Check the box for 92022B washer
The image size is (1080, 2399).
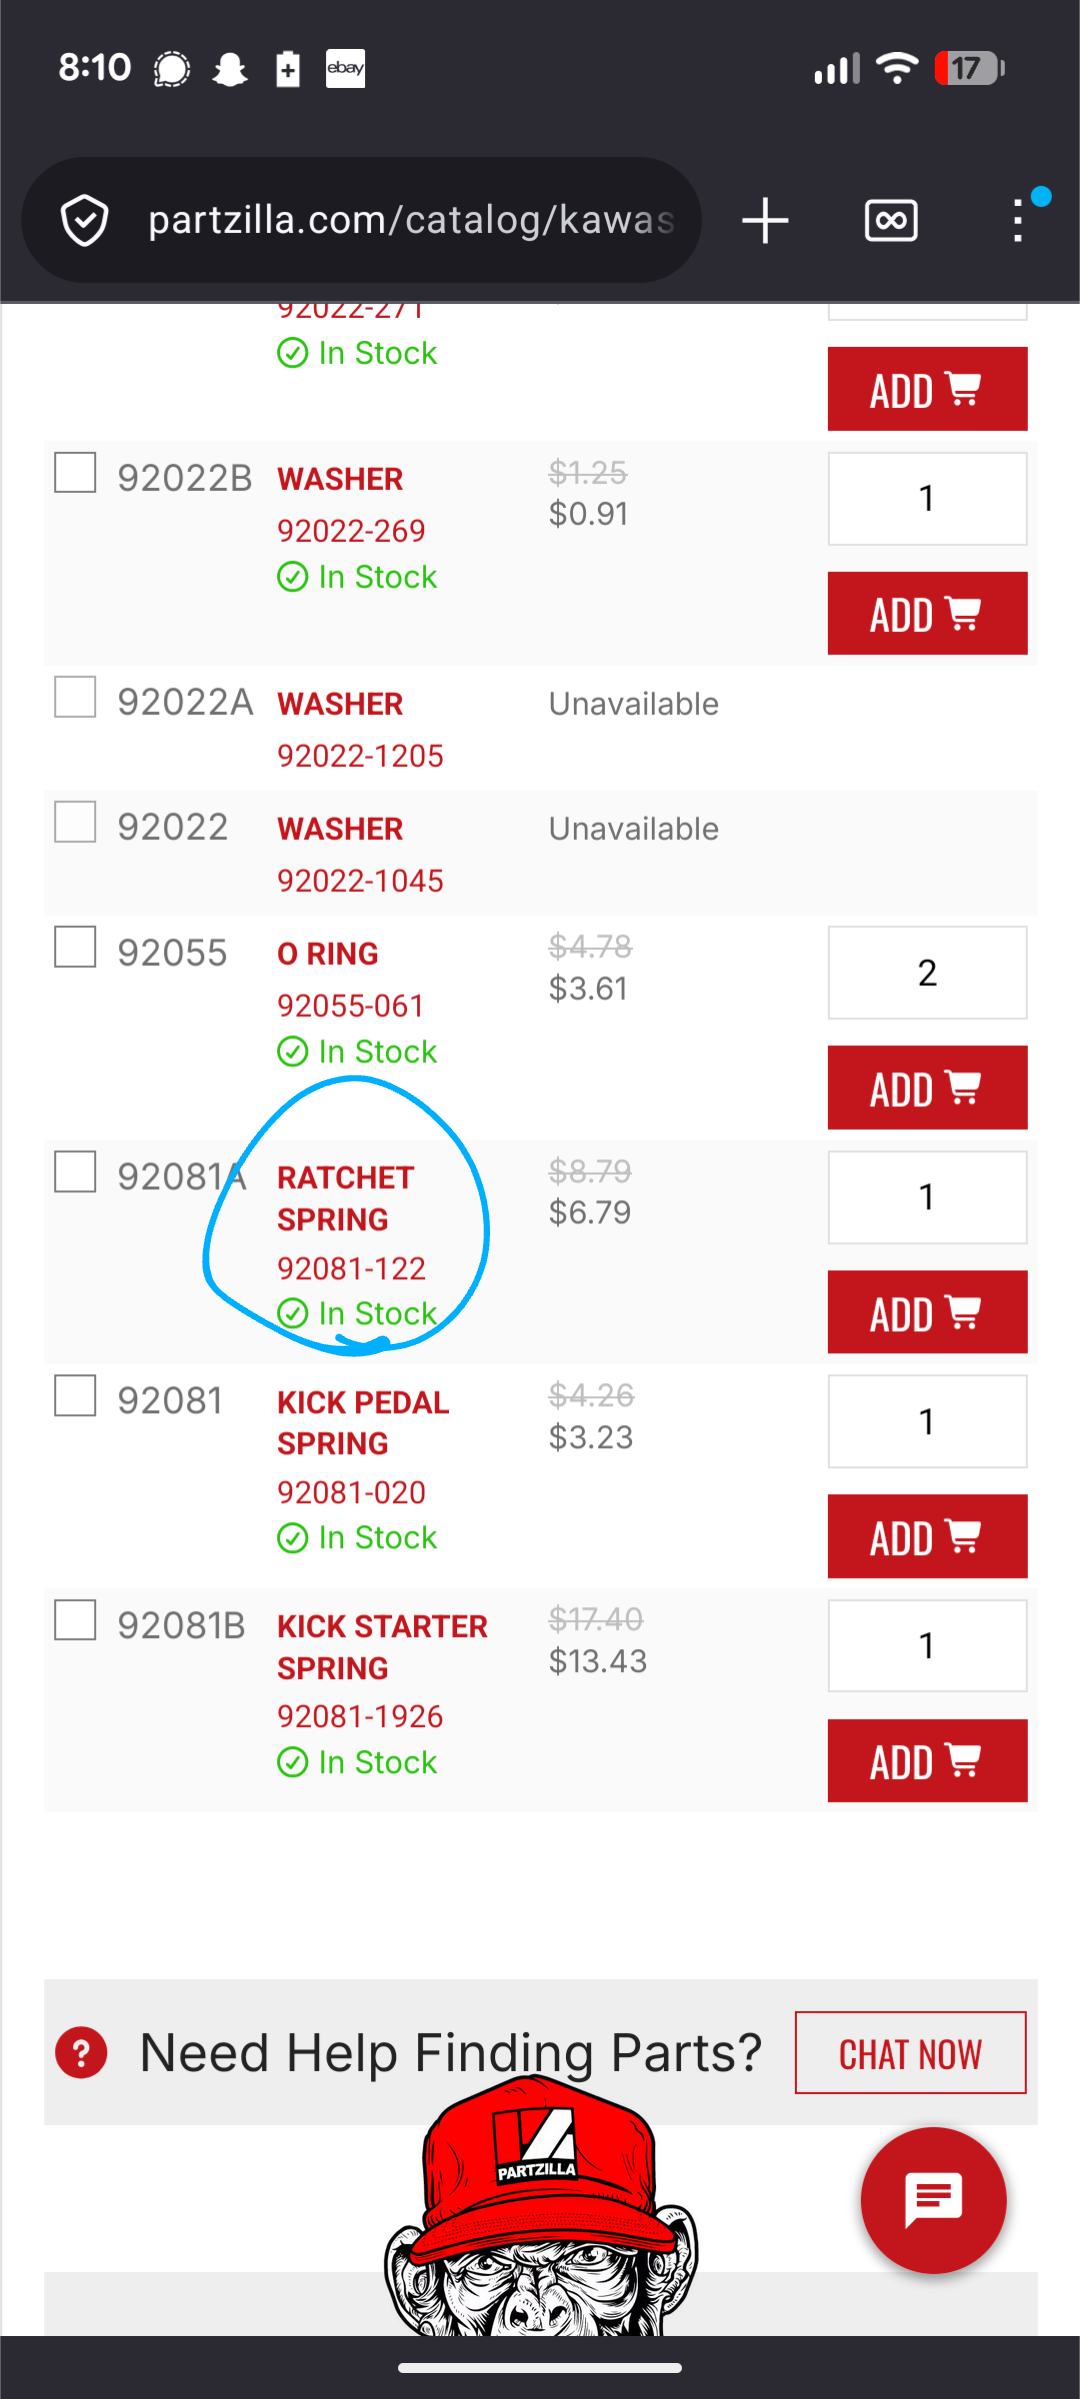coord(75,473)
